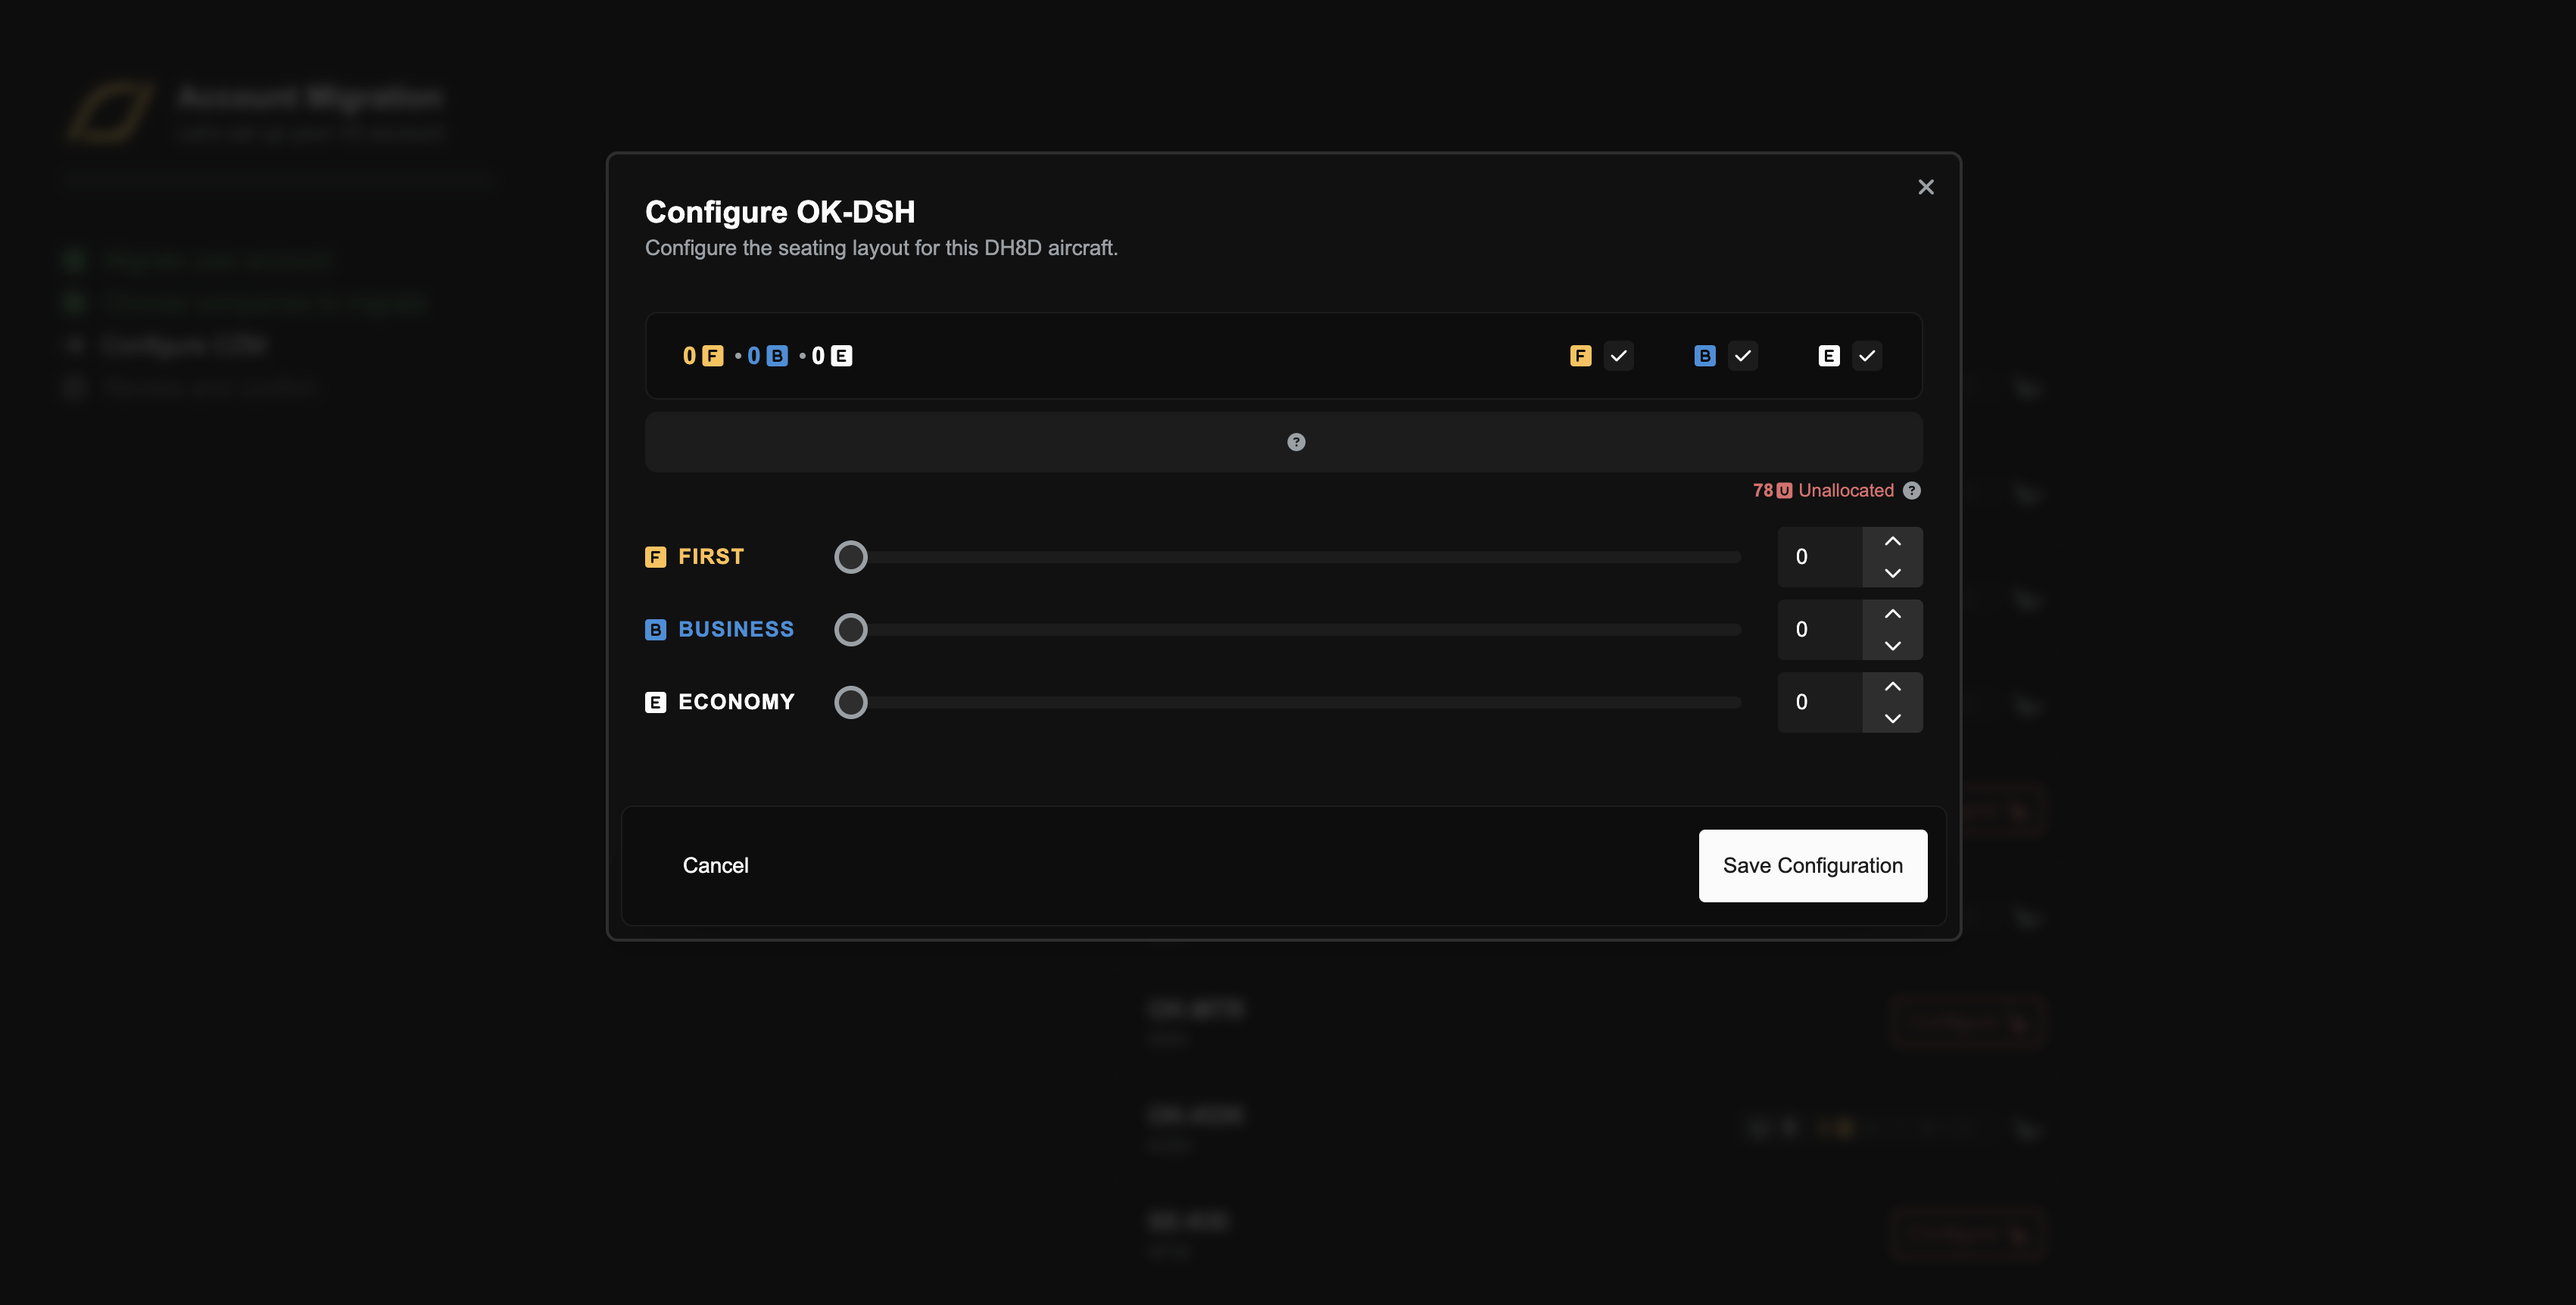This screenshot has height=1305, width=2576.
Task: Click the B icon beside the BUSINESS label
Action: pyautogui.click(x=655, y=629)
